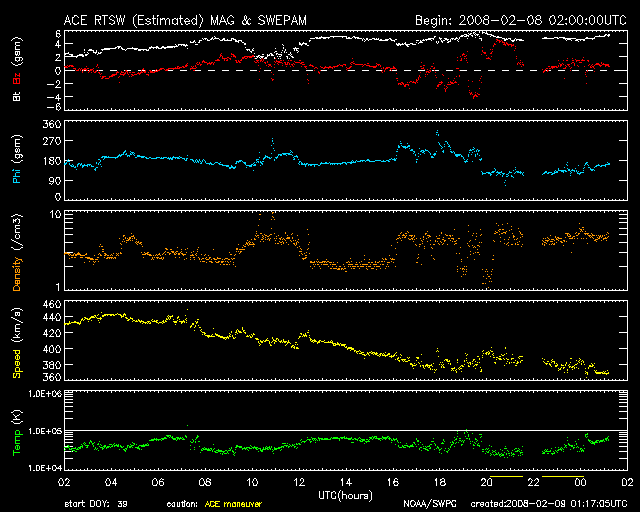Image resolution: width=640 pixels, height=512 pixels.
Task: Click the '270' tick label on Phi axis
Action: pyautogui.click(x=52, y=141)
